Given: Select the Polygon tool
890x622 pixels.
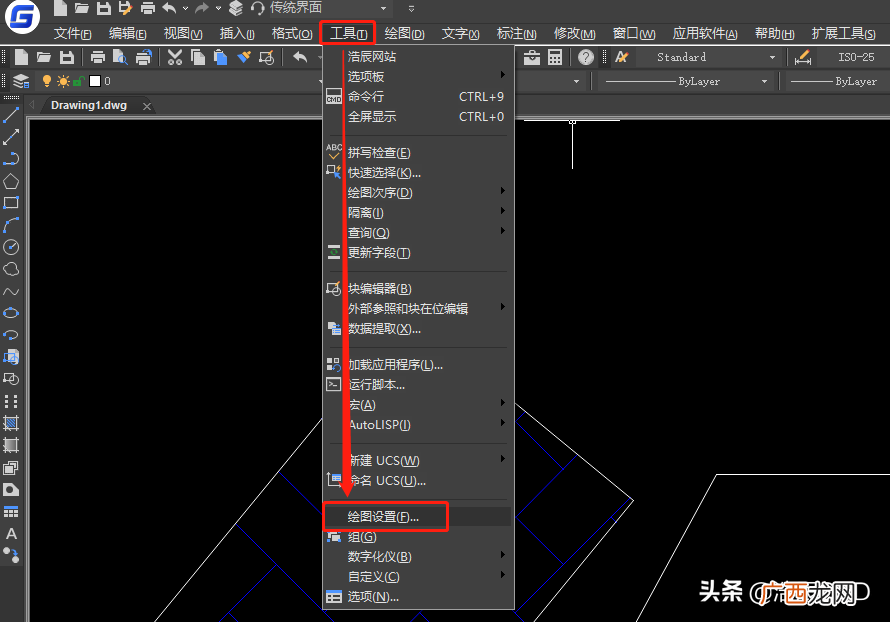Looking at the screenshot, I should tap(11, 181).
